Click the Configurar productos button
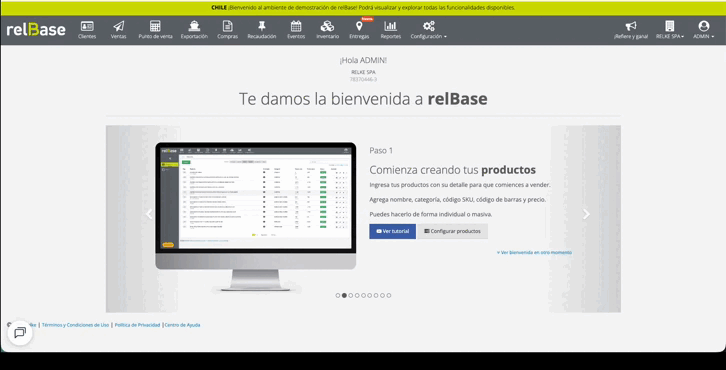Screen dimensions: 726x370 point(452,231)
